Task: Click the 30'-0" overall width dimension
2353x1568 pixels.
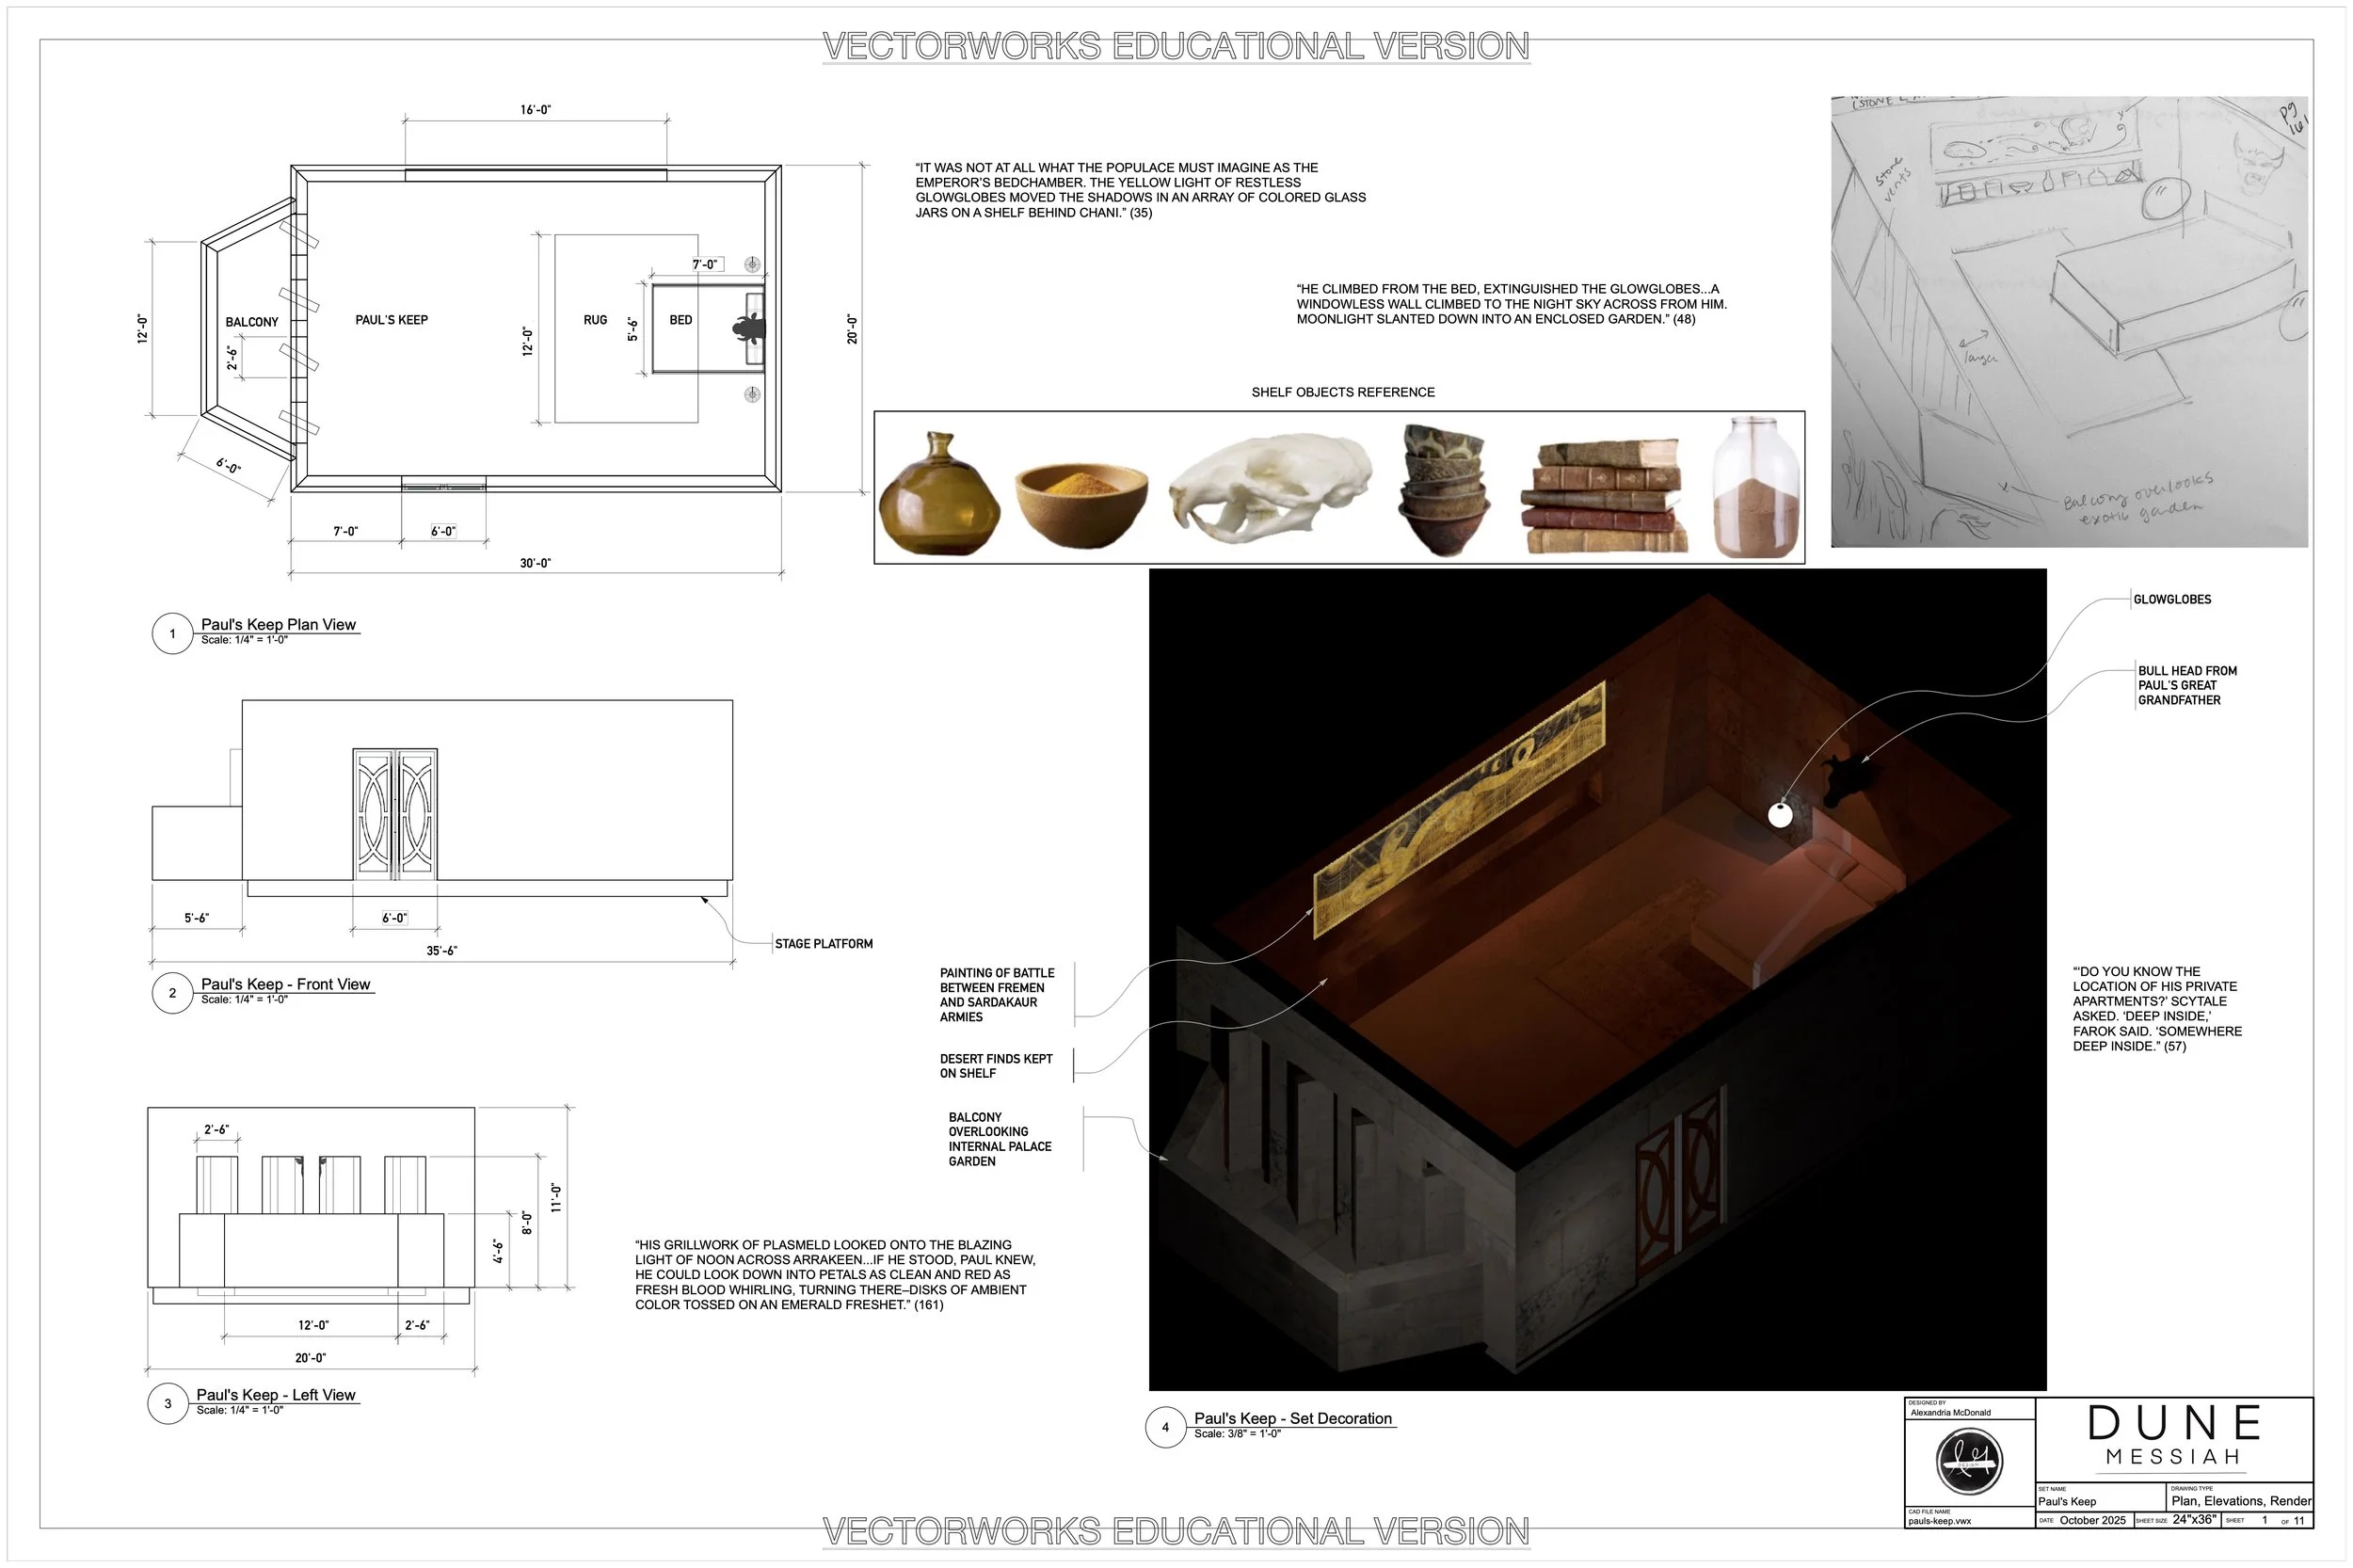Action: 535,564
